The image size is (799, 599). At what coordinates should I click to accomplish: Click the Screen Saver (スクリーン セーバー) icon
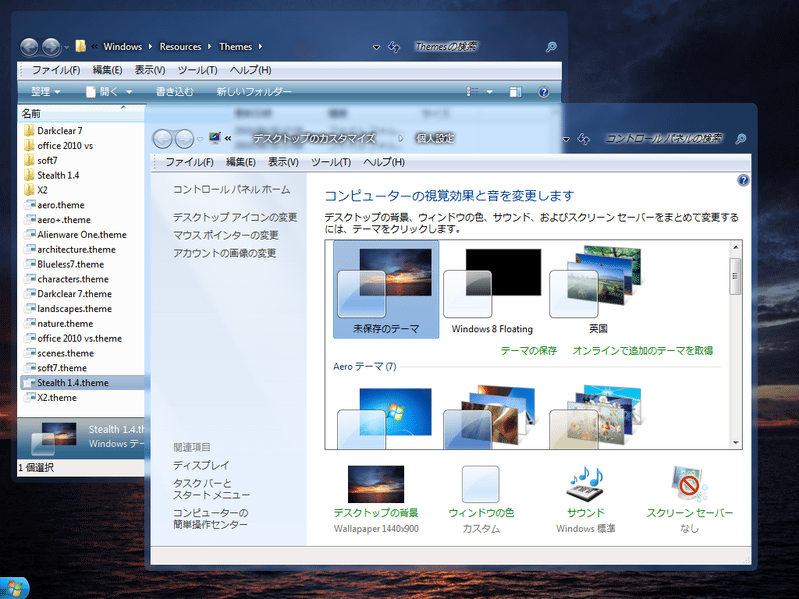(689, 484)
